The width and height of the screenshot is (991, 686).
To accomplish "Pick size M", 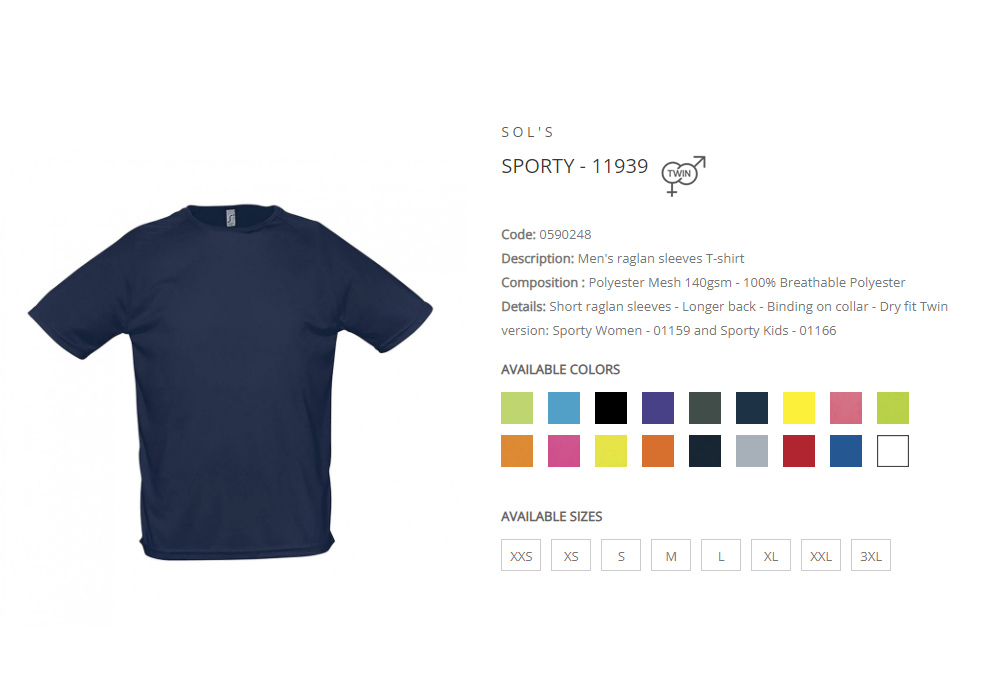I will [x=671, y=555].
